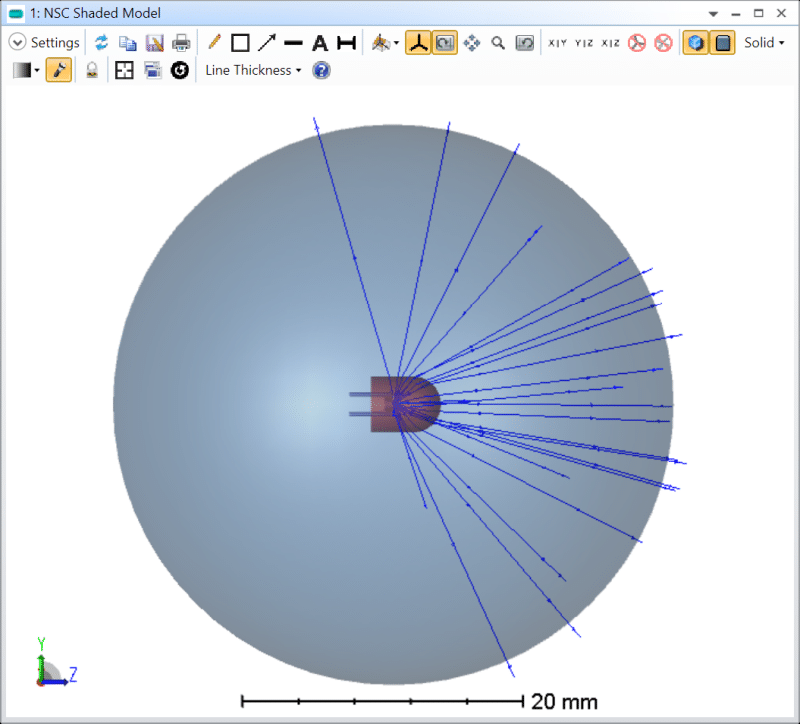Click the Help question mark icon
800x724 pixels.
coord(320,70)
